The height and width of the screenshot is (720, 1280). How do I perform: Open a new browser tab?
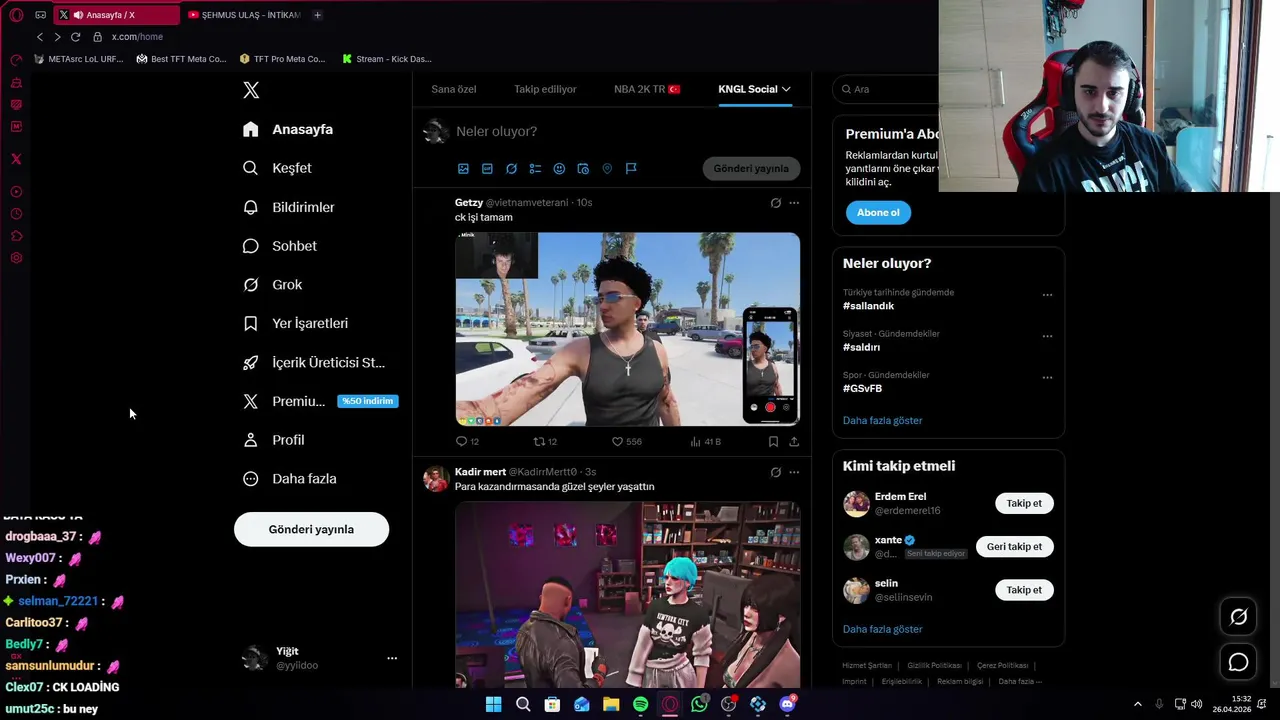click(x=317, y=15)
